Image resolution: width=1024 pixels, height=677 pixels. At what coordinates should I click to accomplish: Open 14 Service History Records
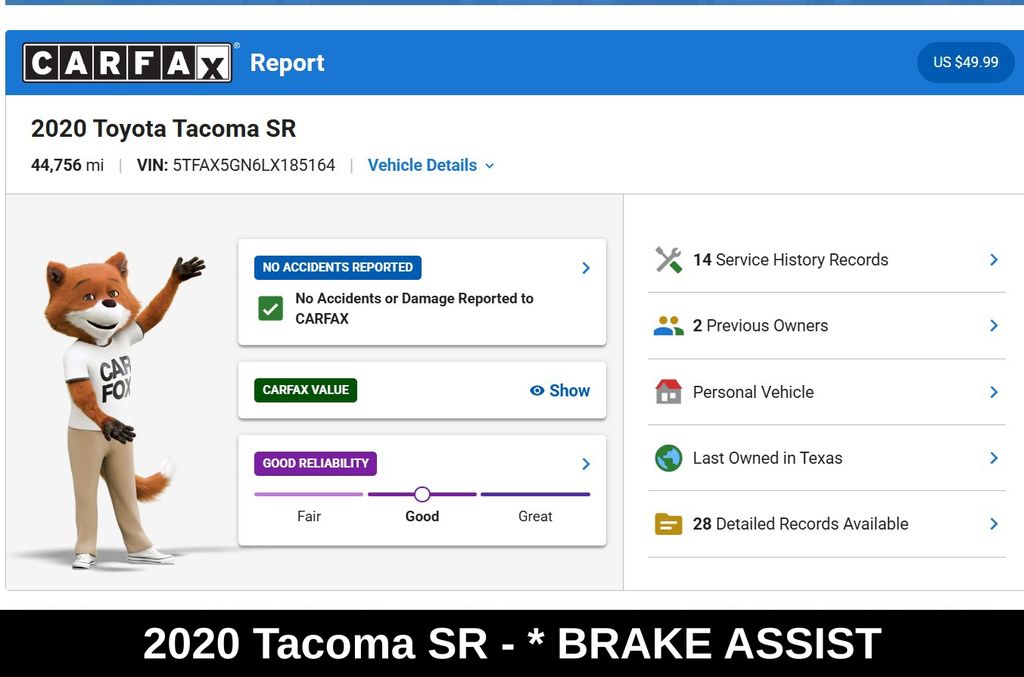pos(827,260)
